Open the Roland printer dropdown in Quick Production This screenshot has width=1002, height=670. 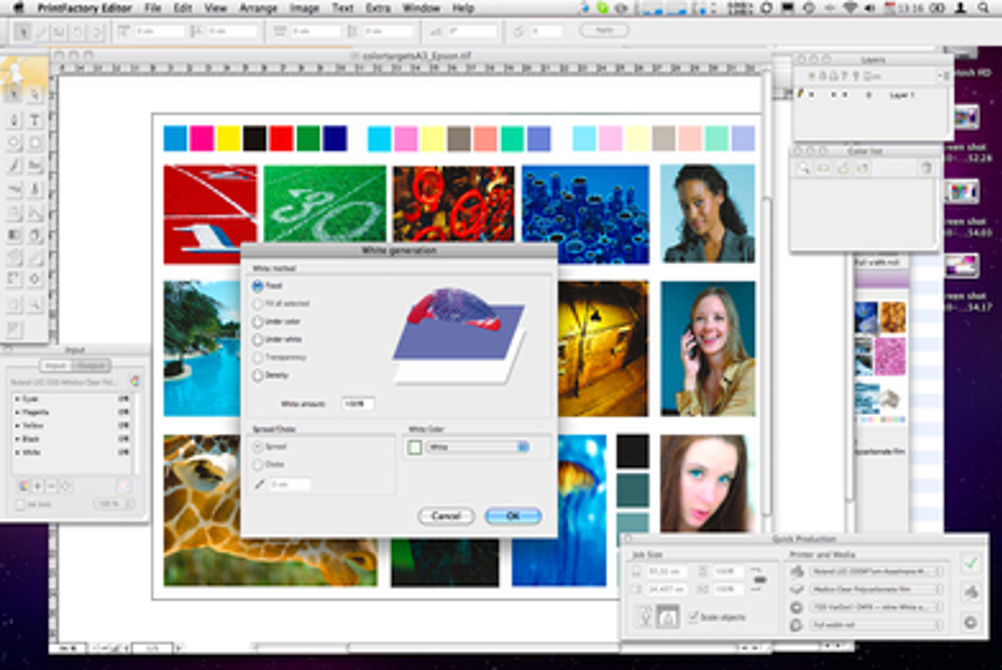coord(877,571)
